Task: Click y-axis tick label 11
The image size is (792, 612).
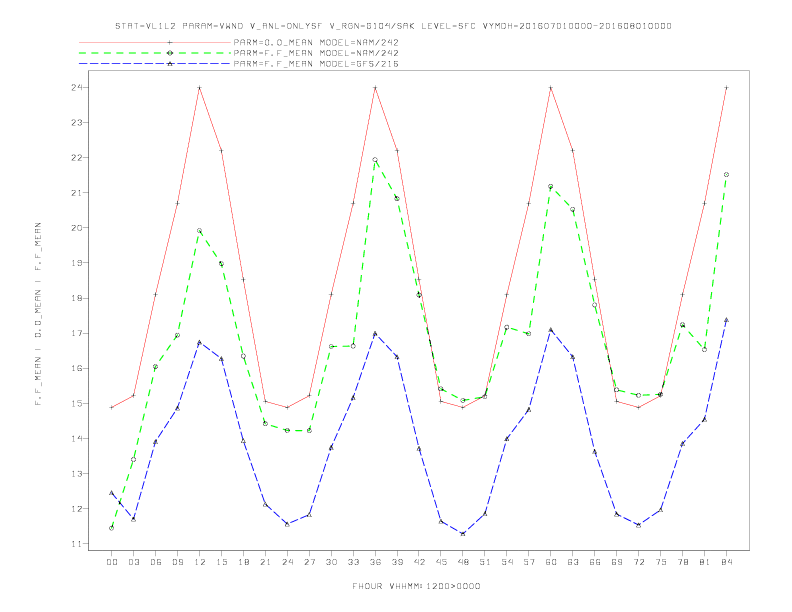Action: [x=77, y=544]
